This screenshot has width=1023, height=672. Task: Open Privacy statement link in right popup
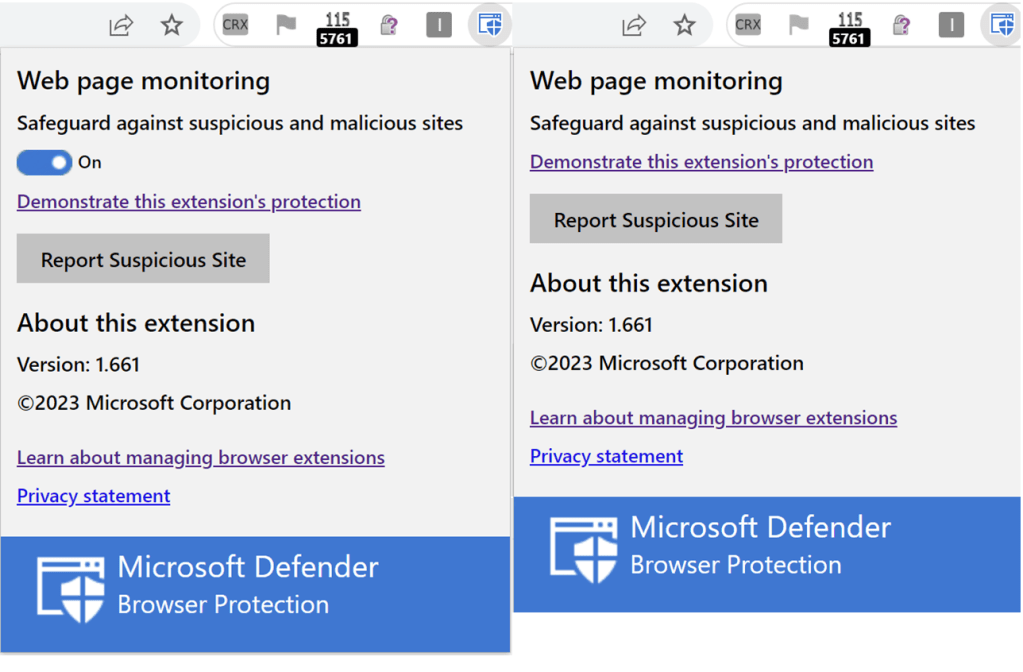click(x=606, y=456)
